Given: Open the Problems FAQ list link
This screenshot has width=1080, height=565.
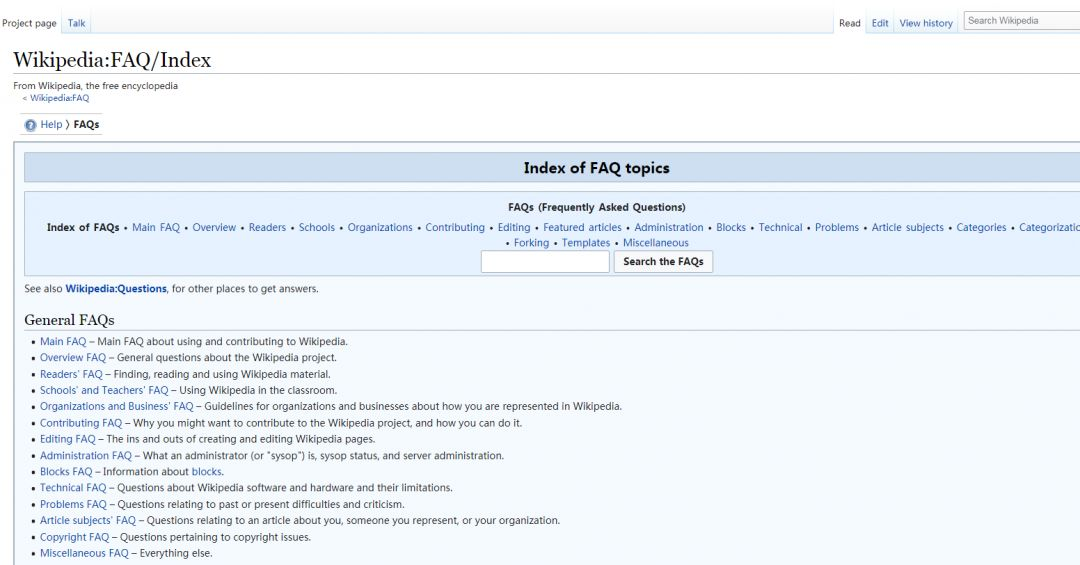Looking at the screenshot, I should point(73,504).
